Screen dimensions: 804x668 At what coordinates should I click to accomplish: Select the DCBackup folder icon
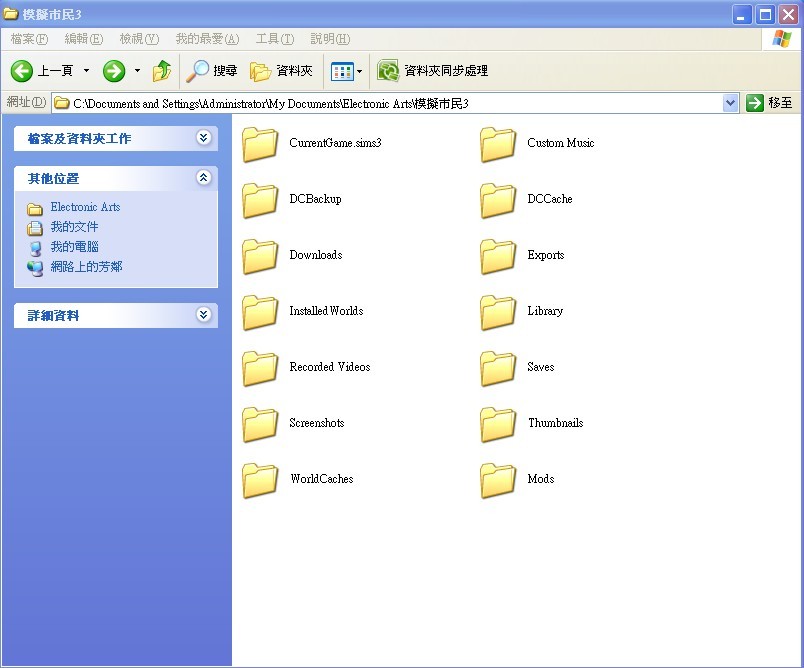pyautogui.click(x=260, y=200)
